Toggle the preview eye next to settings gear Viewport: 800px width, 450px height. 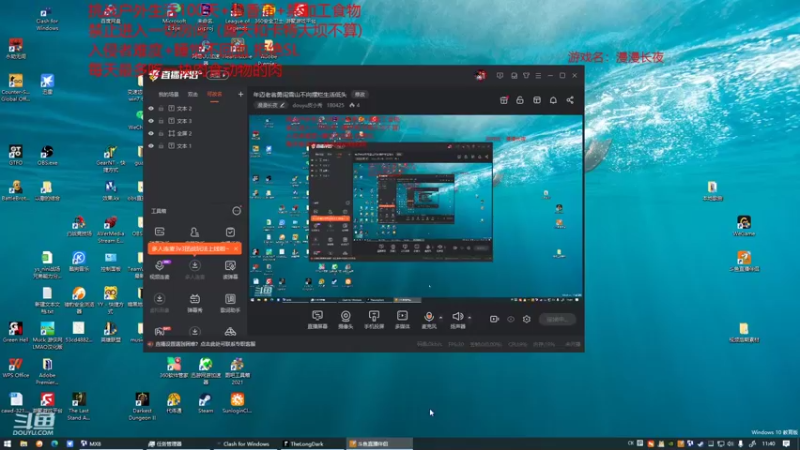tap(511, 319)
